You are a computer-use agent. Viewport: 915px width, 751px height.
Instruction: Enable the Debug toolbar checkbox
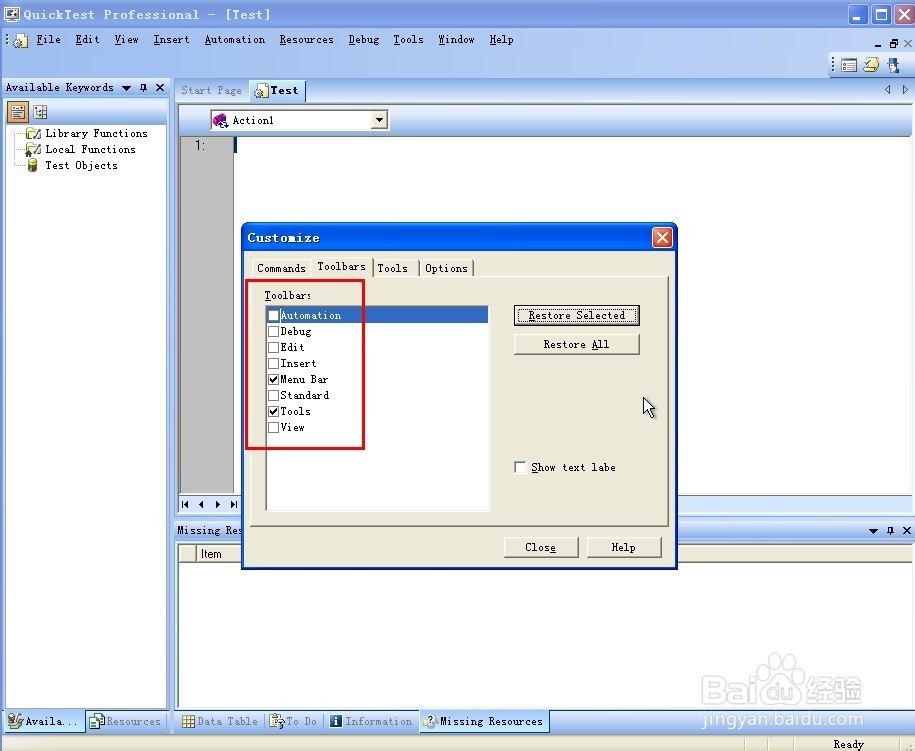[x=273, y=331]
